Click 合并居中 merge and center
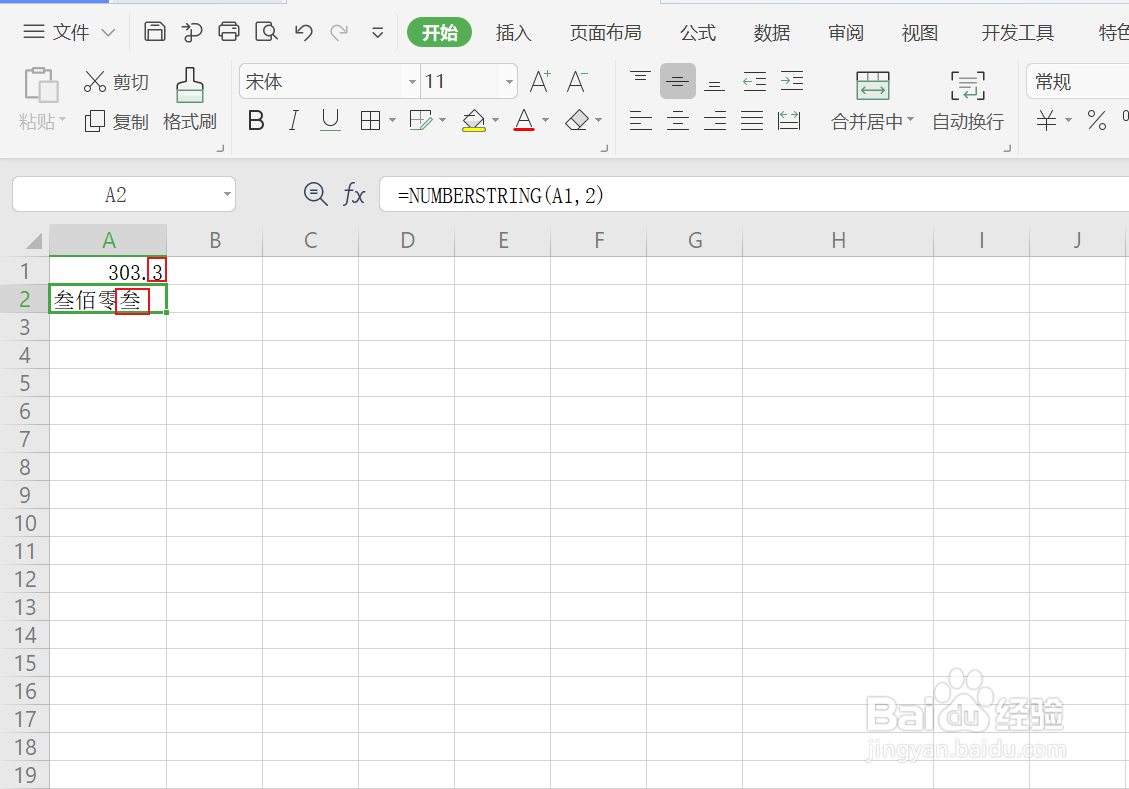 (x=872, y=101)
